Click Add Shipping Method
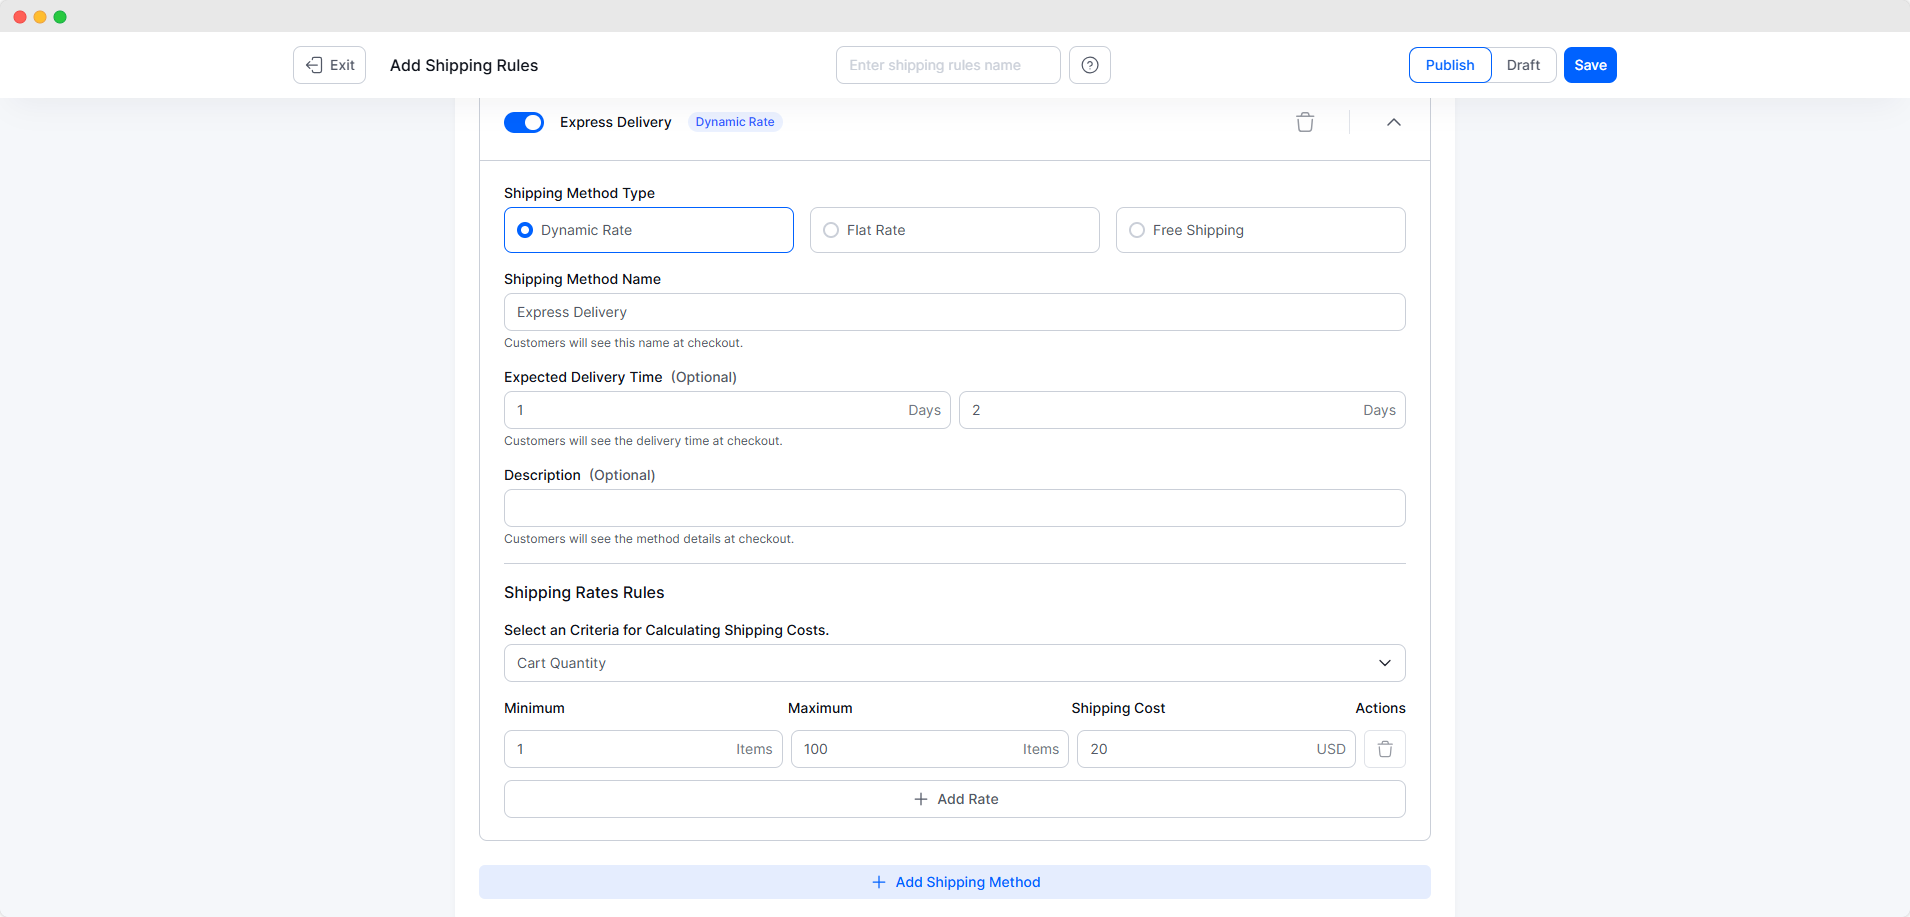 955,882
